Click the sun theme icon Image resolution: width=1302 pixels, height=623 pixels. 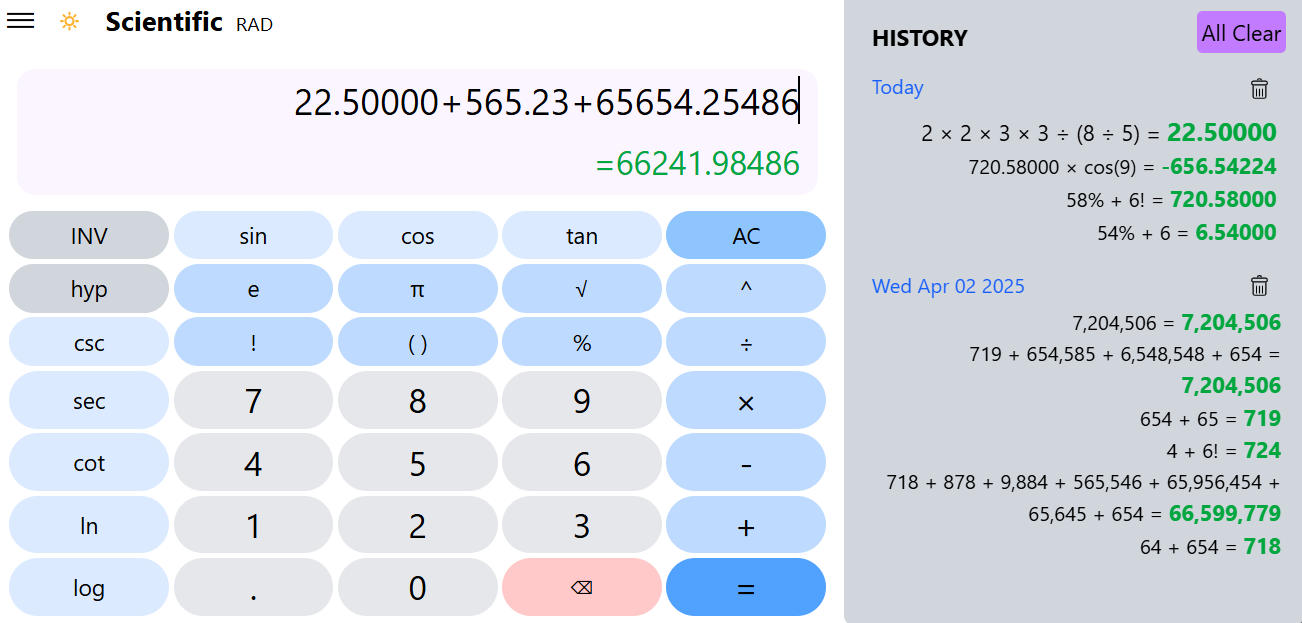tap(68, 20)
